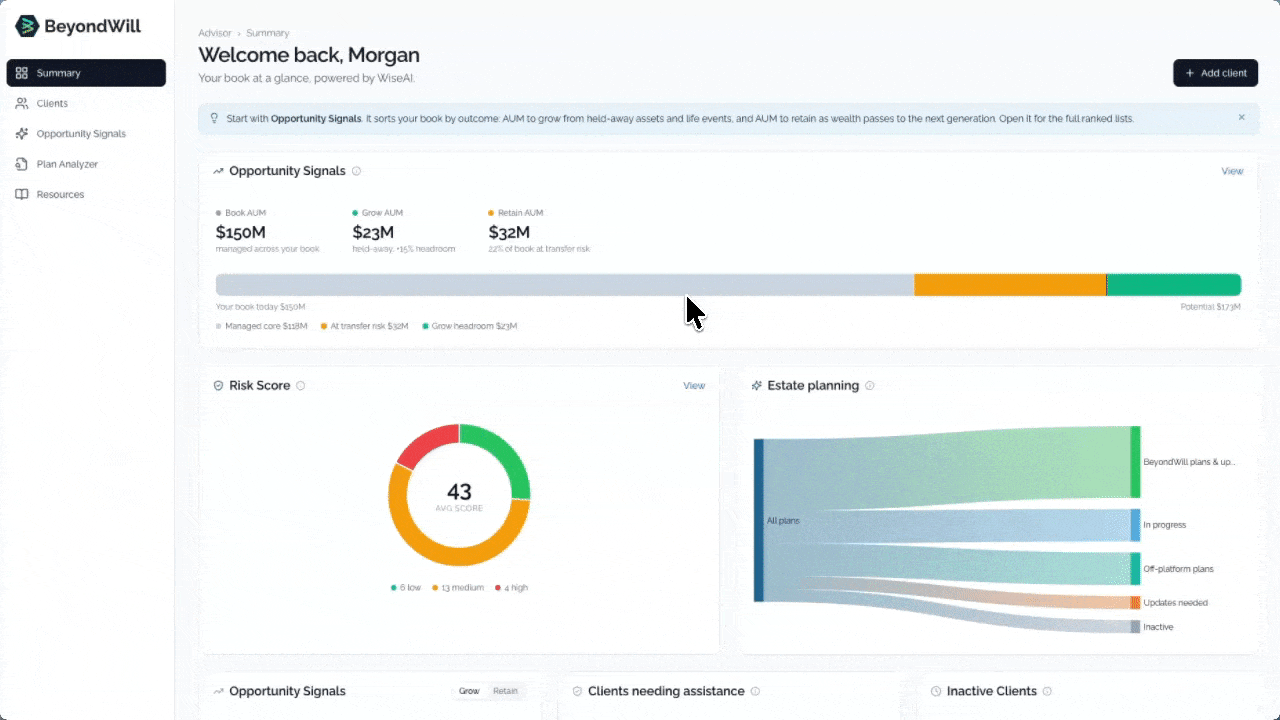Select the Grow toggle in lower Opportunity Signals
This screenshot has height=720, width=1280.
469,691
